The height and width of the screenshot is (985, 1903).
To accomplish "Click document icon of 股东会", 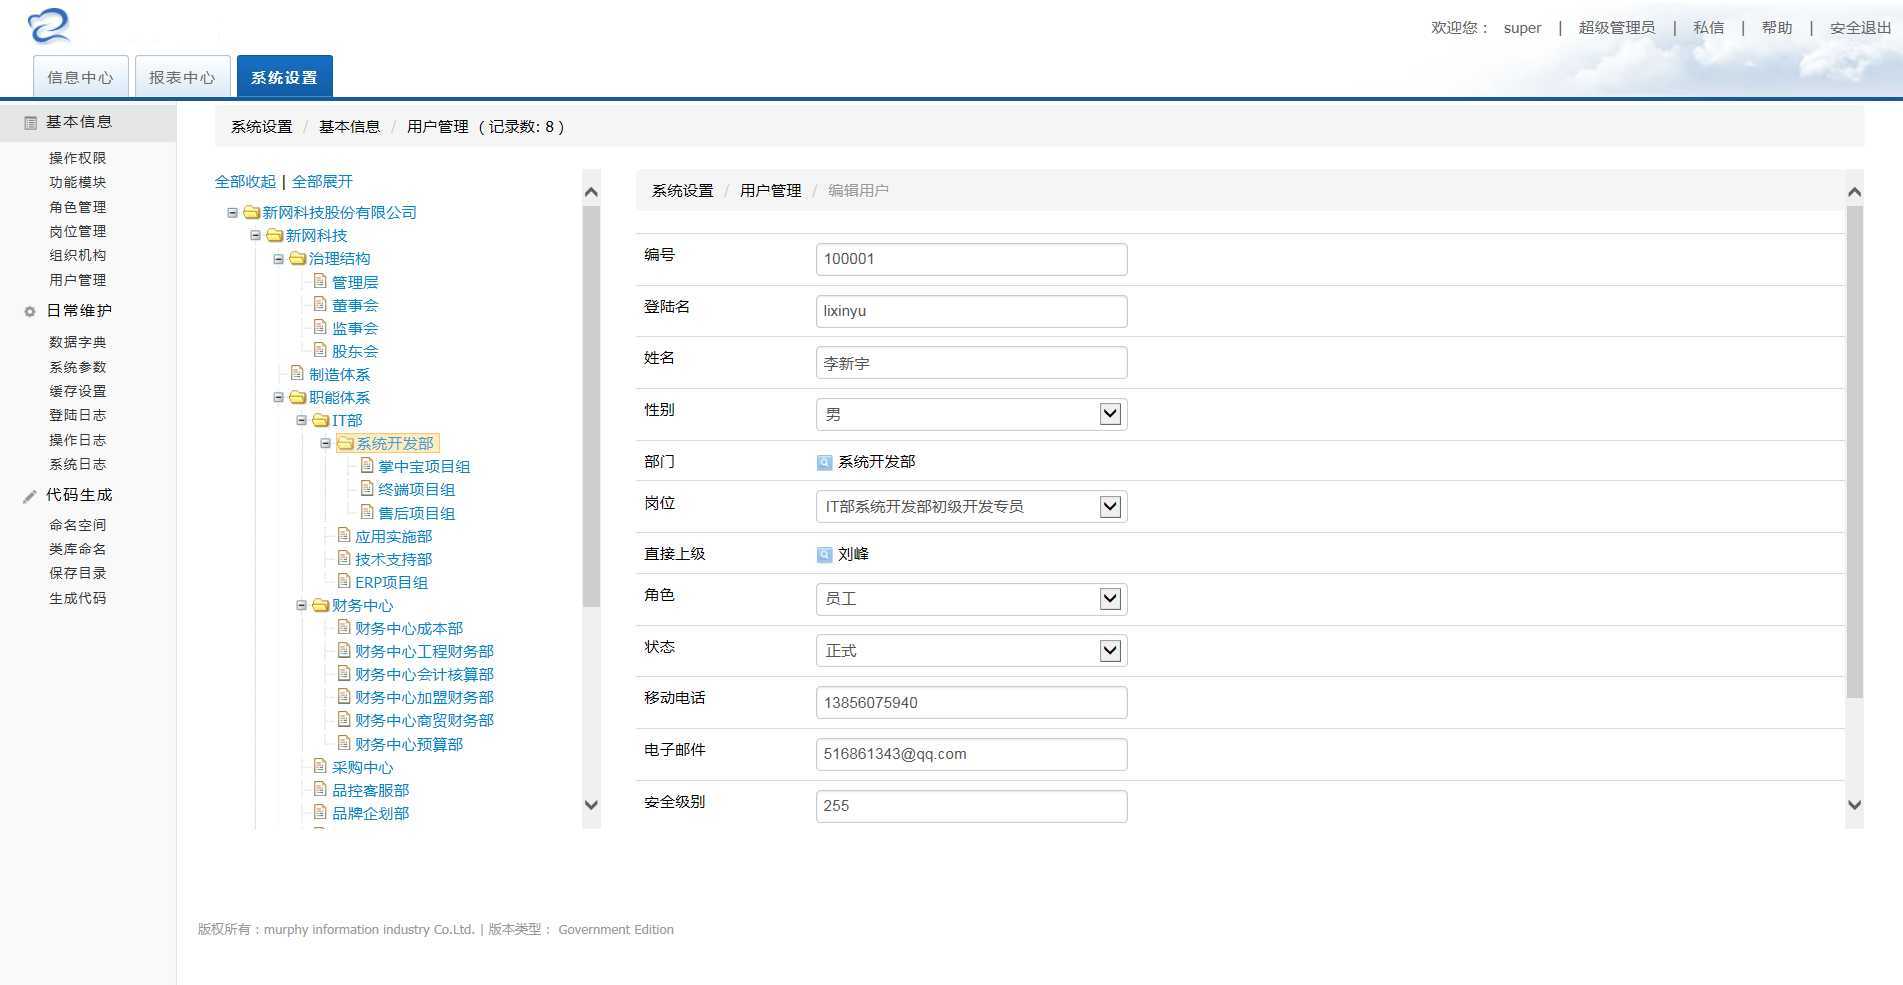I will point(321,350).
